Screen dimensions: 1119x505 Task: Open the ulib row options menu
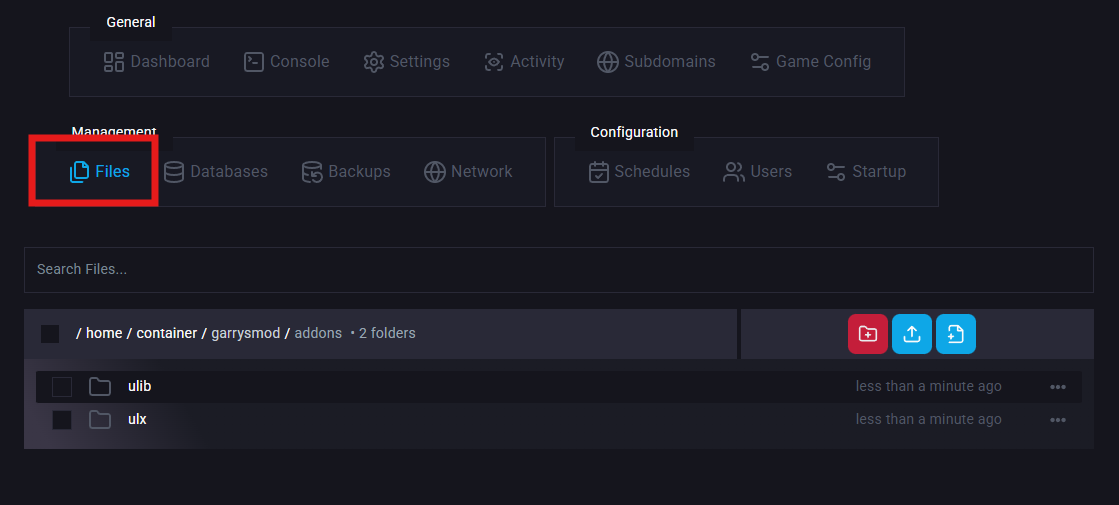pyautogui.click(x=1057, y=387)
